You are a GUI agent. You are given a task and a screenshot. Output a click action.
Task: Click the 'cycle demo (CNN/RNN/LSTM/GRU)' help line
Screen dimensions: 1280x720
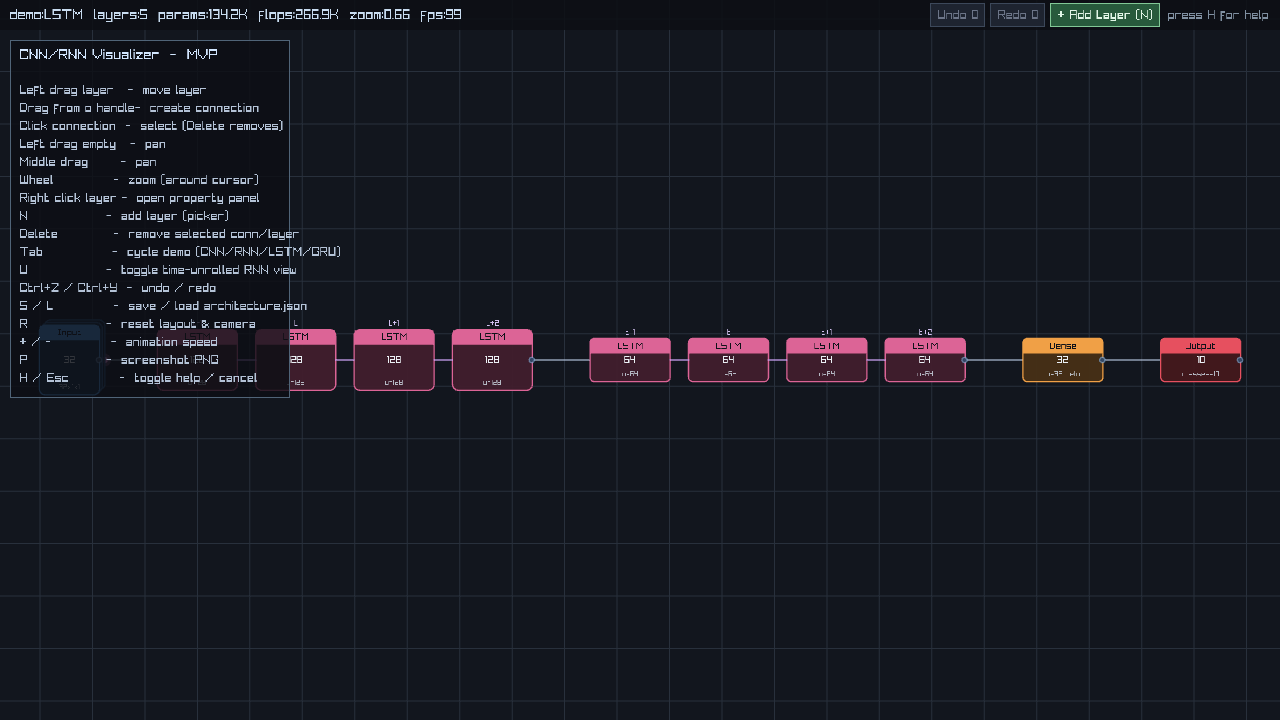pos(234,252)
